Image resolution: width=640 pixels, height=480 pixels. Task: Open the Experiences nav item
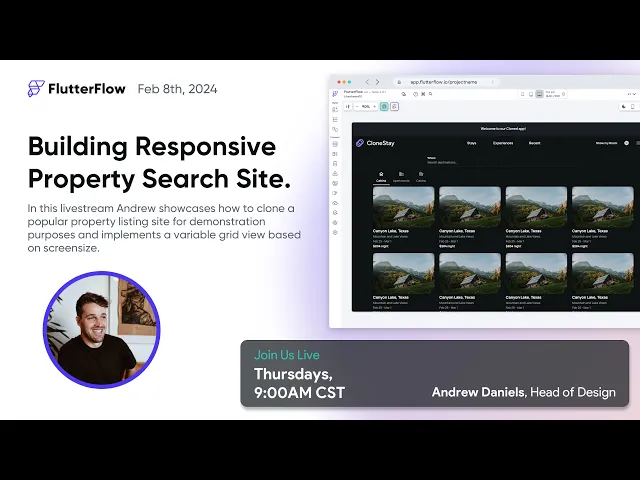503,143
